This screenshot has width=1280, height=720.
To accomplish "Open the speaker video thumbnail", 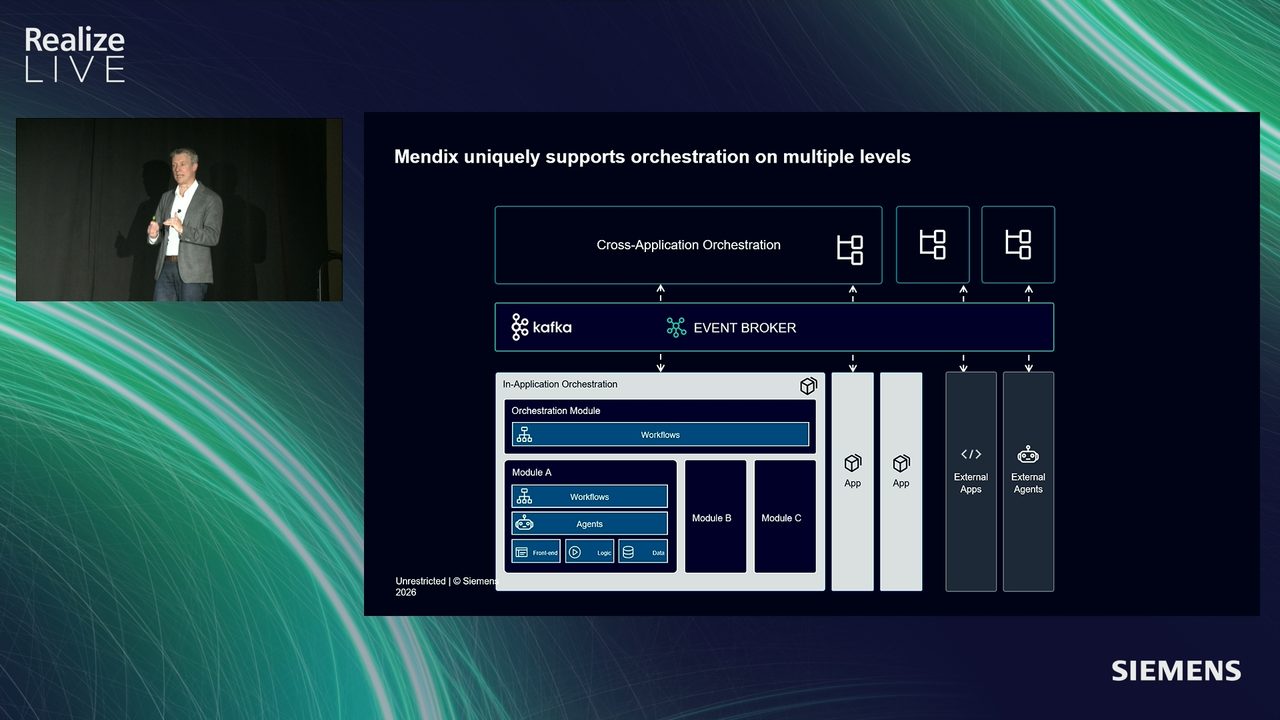I will 179,210.
